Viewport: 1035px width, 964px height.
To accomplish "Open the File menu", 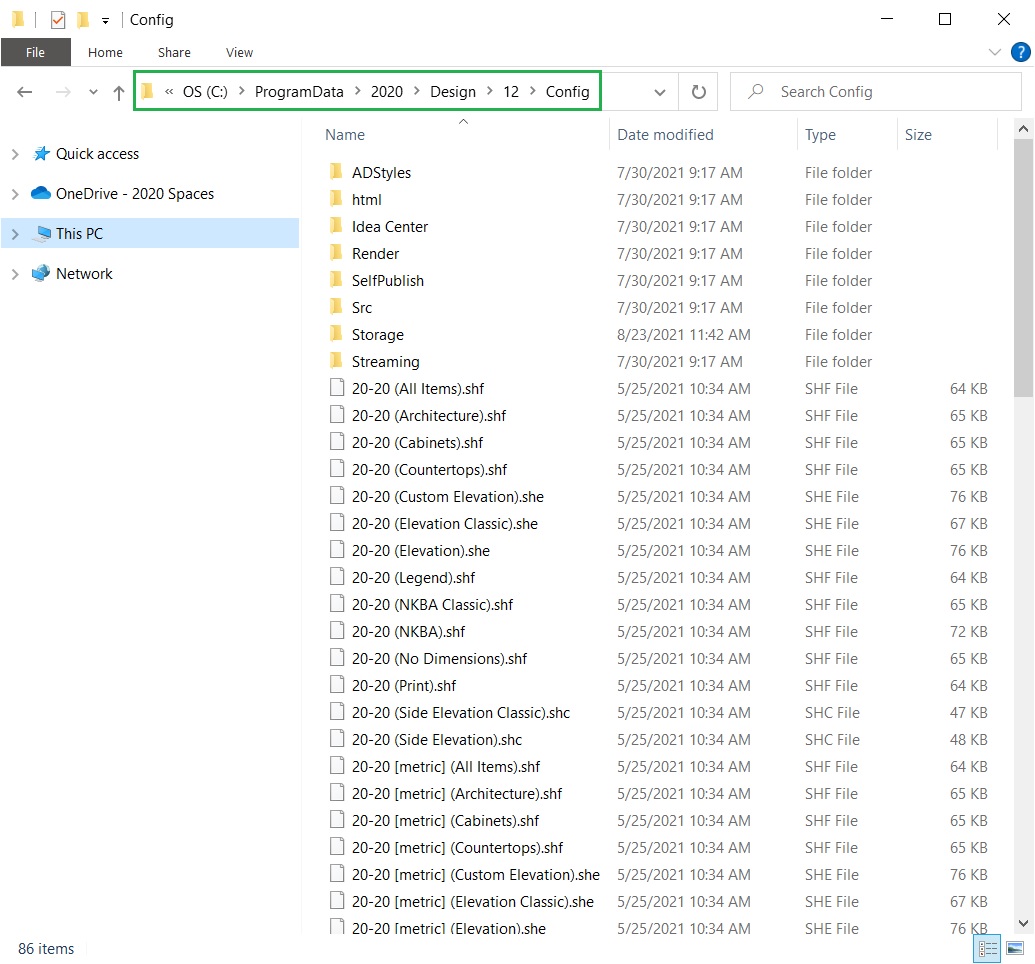I will (36, 52).
